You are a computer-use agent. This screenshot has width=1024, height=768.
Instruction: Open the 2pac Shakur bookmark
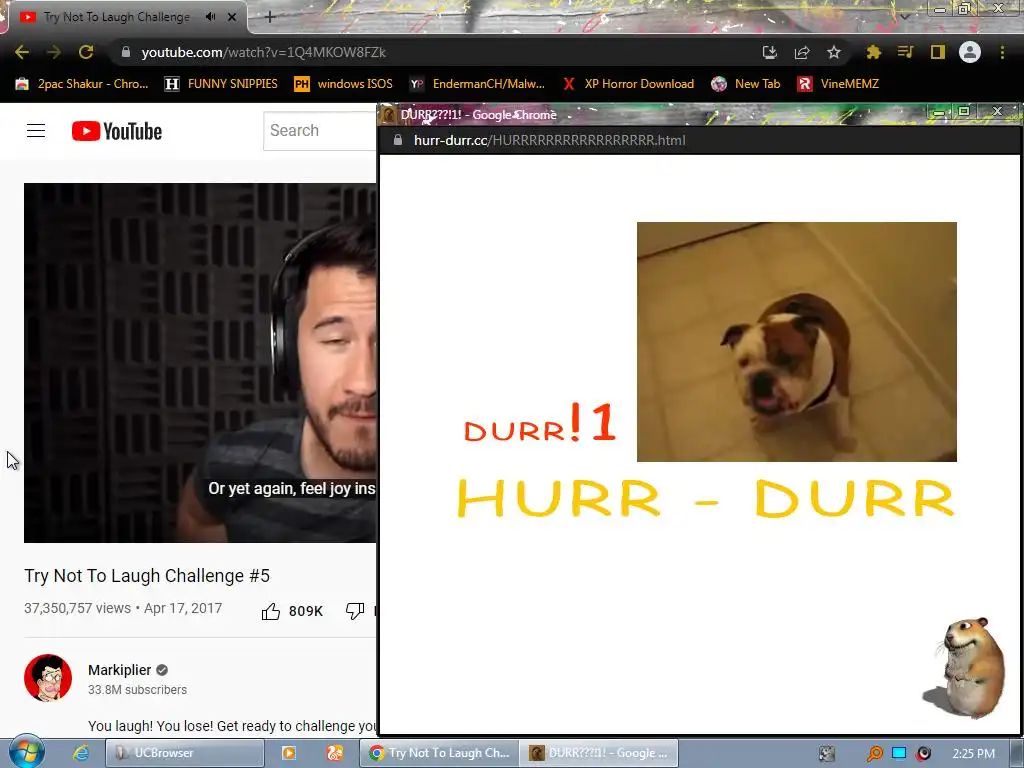(x=82, y=84)
